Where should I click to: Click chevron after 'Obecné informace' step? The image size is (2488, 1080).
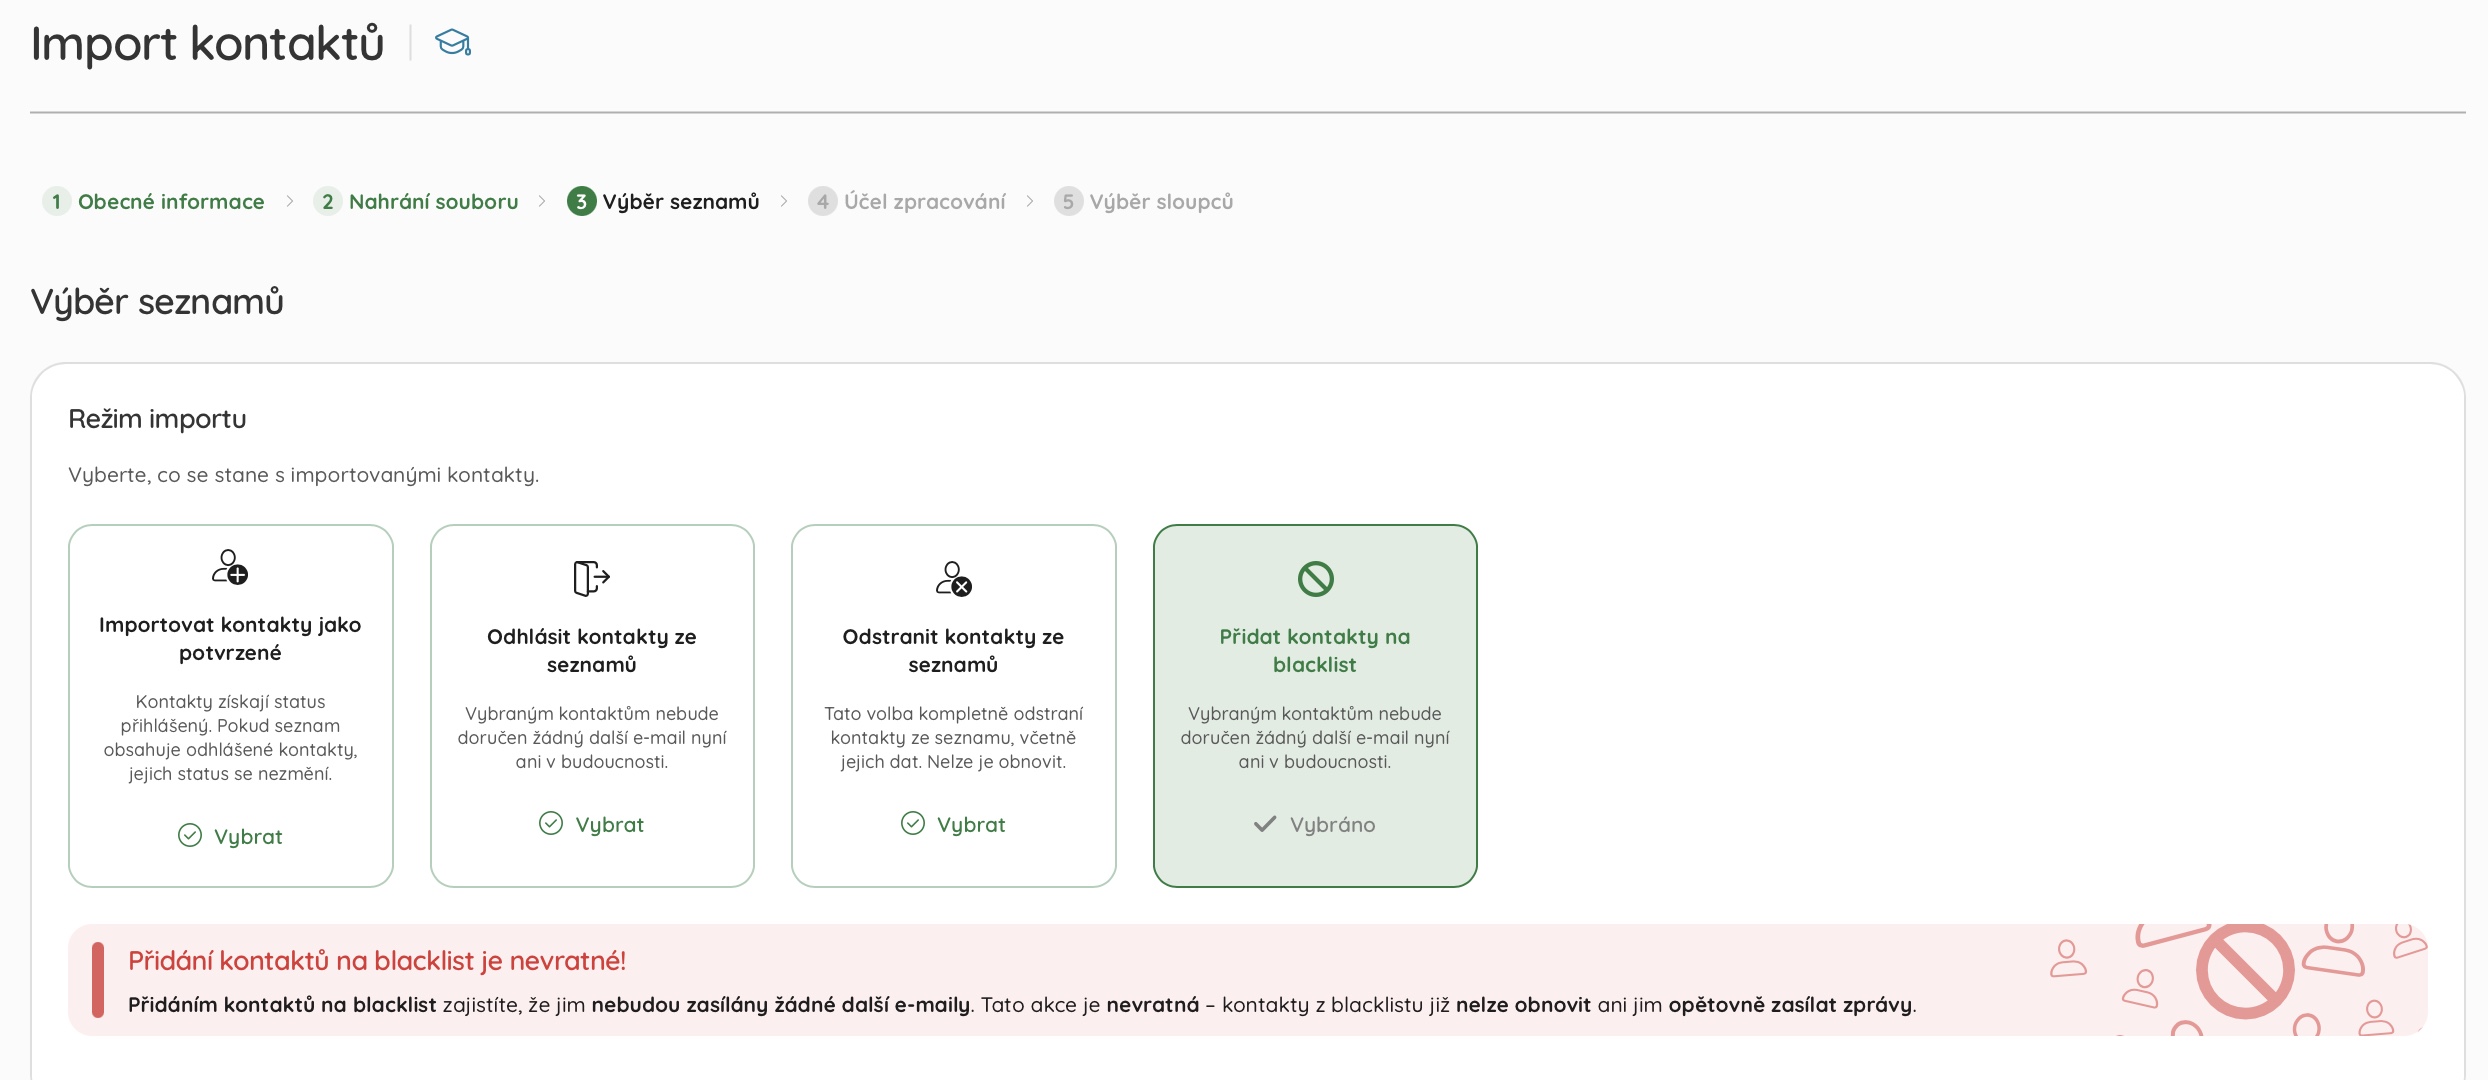tap(290, 202)
